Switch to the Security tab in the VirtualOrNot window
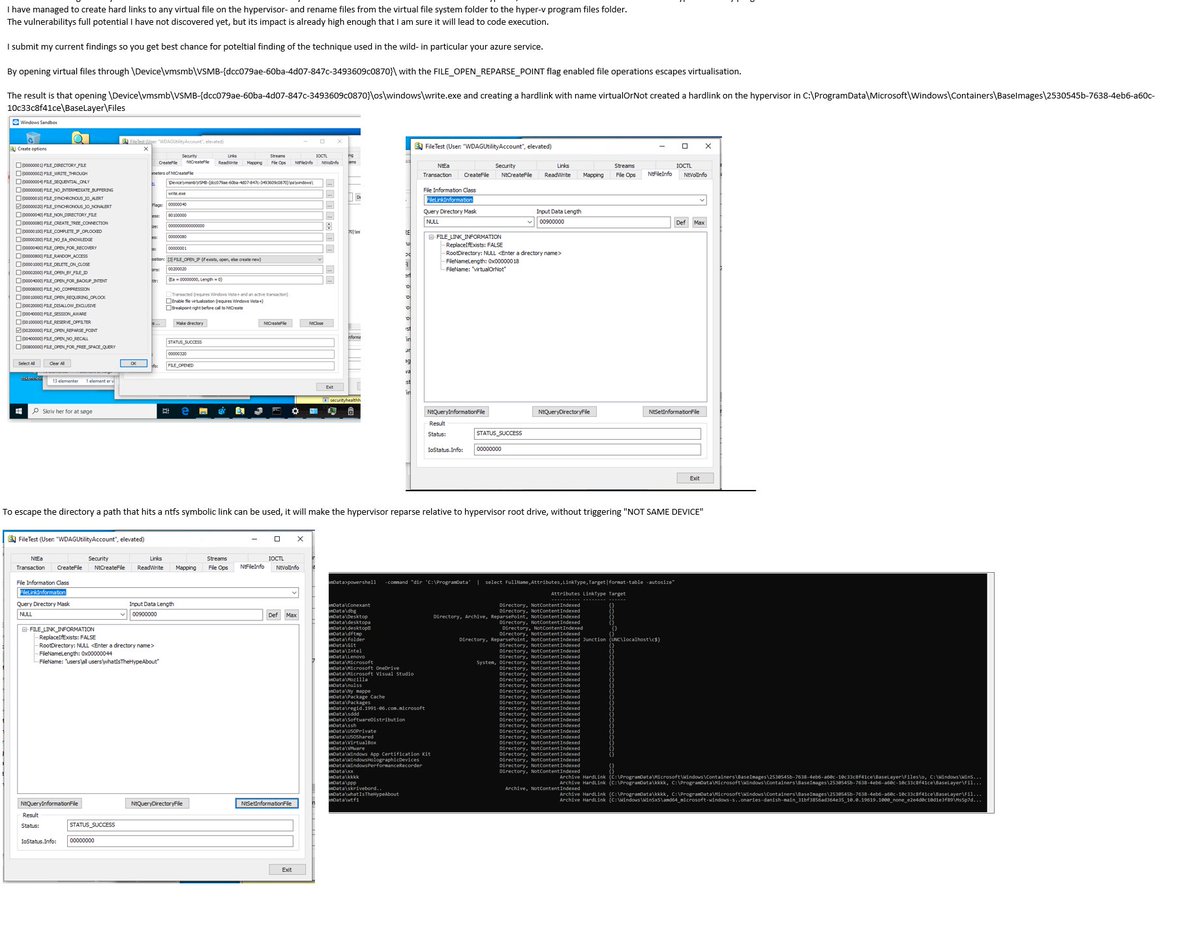The width and height of the screenshot is (1200, 929). click(505, 165)
